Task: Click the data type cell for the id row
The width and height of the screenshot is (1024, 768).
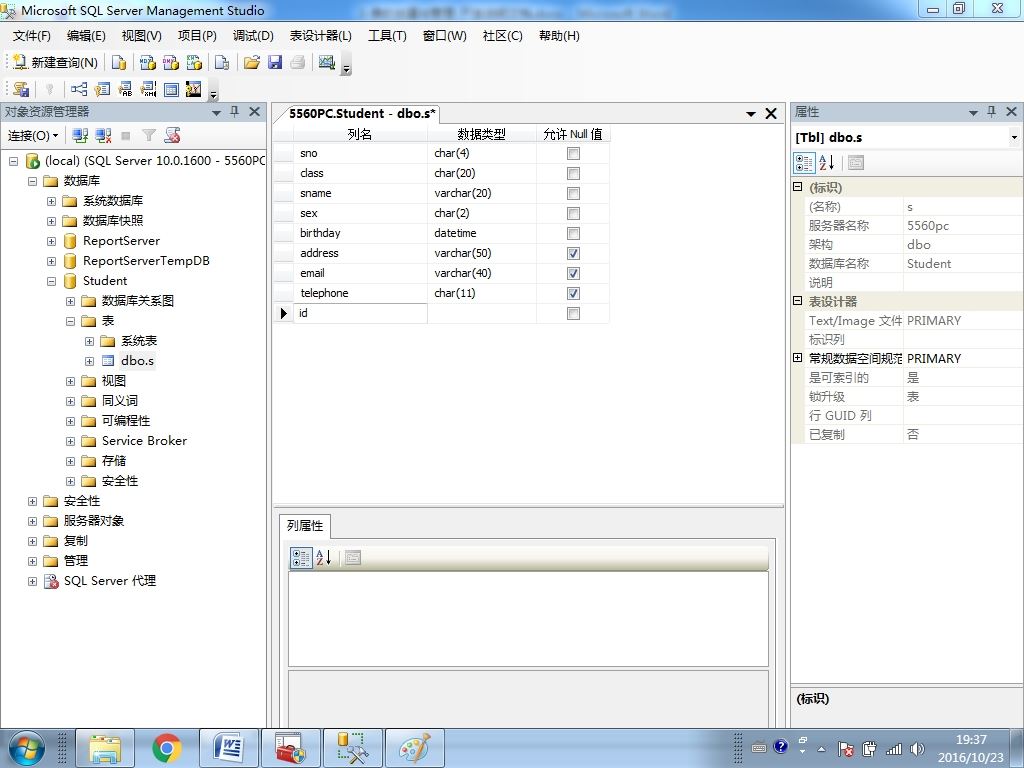Action: tap(482, 313)
